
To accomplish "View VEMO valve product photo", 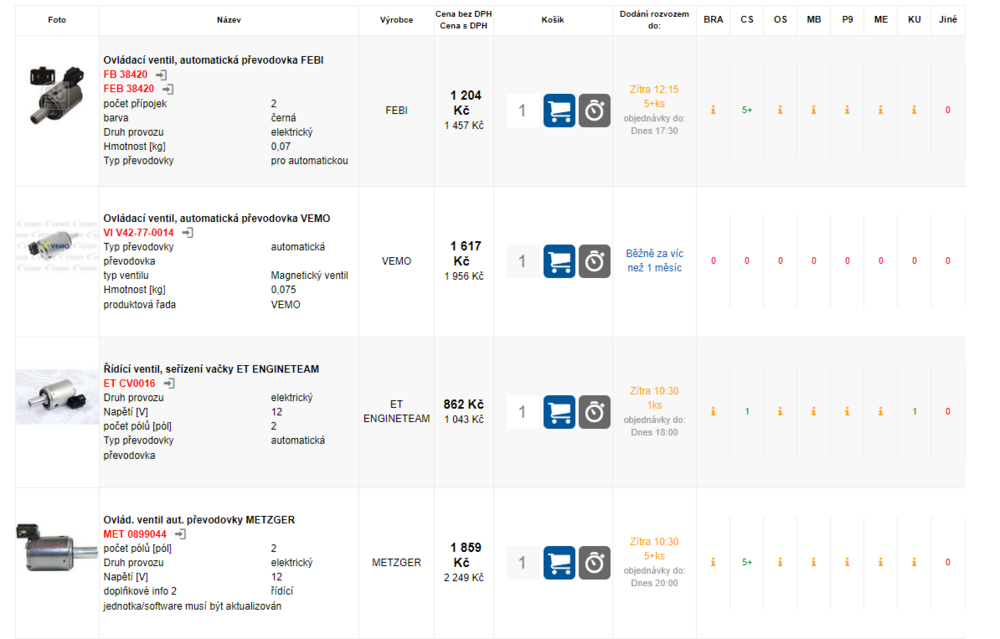I will (x=57, y=246).
